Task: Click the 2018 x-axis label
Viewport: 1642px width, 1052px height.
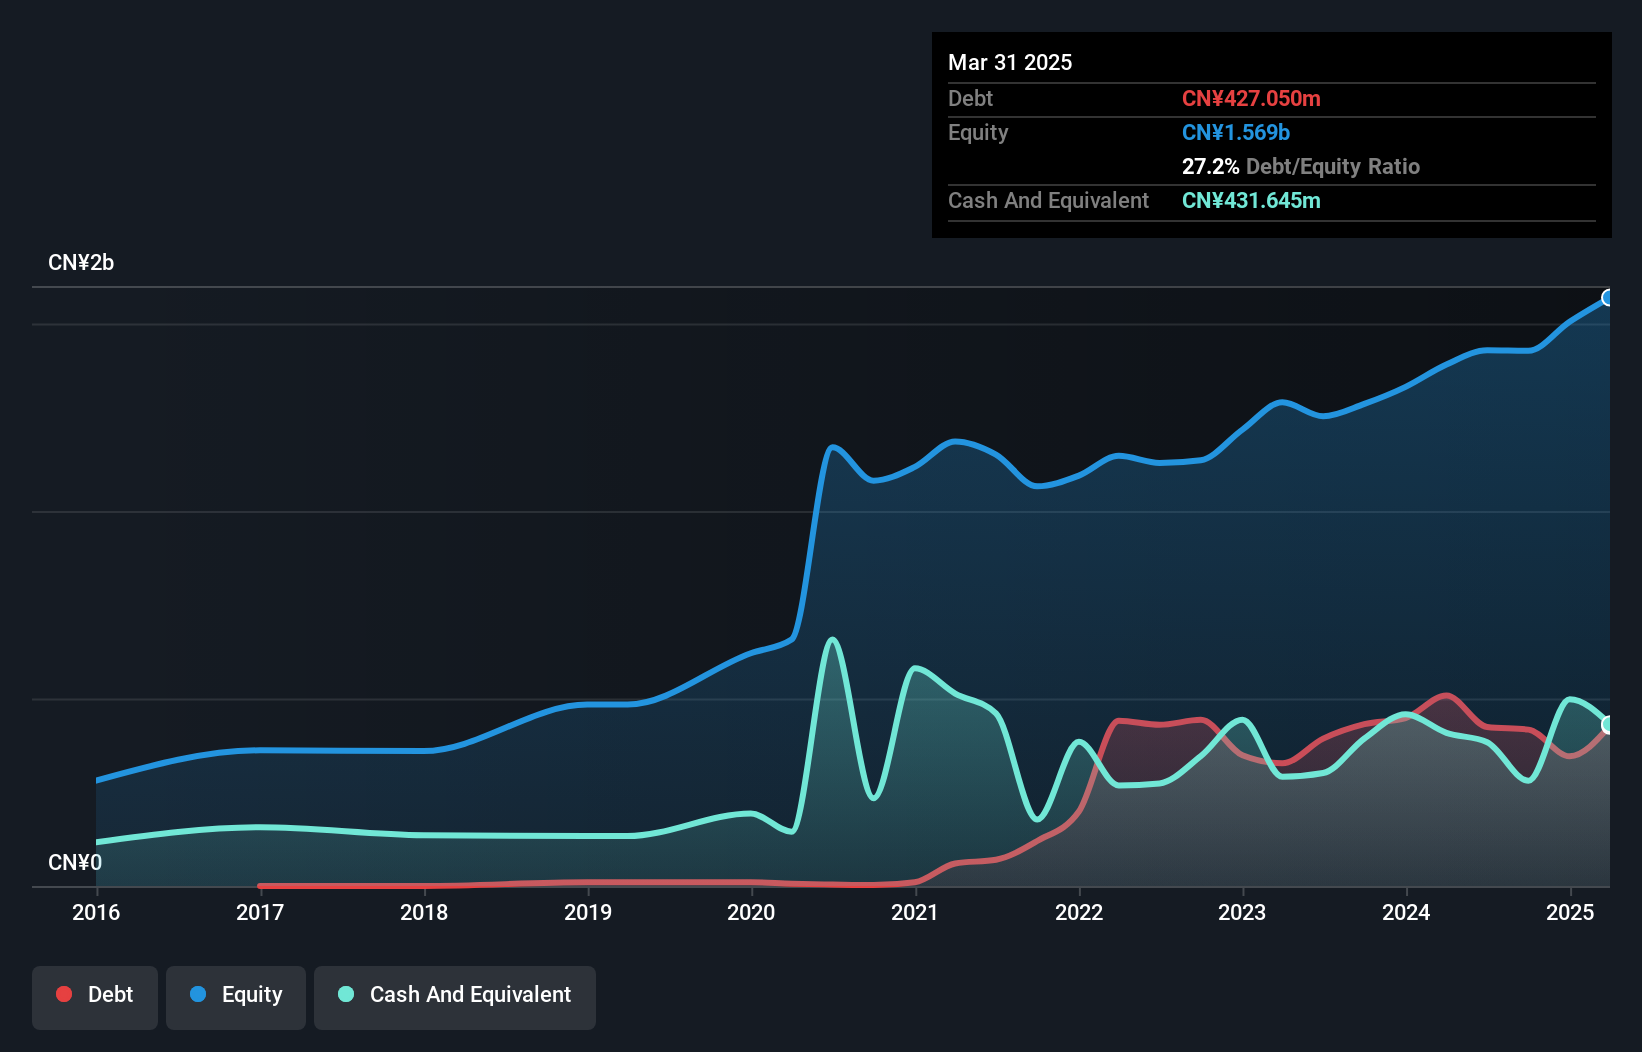Action: [x=424, y=912]
